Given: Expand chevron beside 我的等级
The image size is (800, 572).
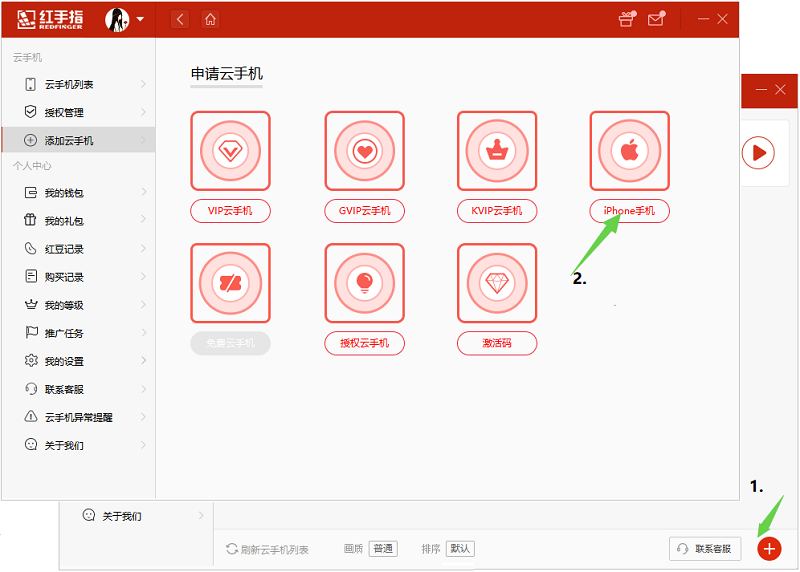Looking at the screenshot, I should [143, 305].
